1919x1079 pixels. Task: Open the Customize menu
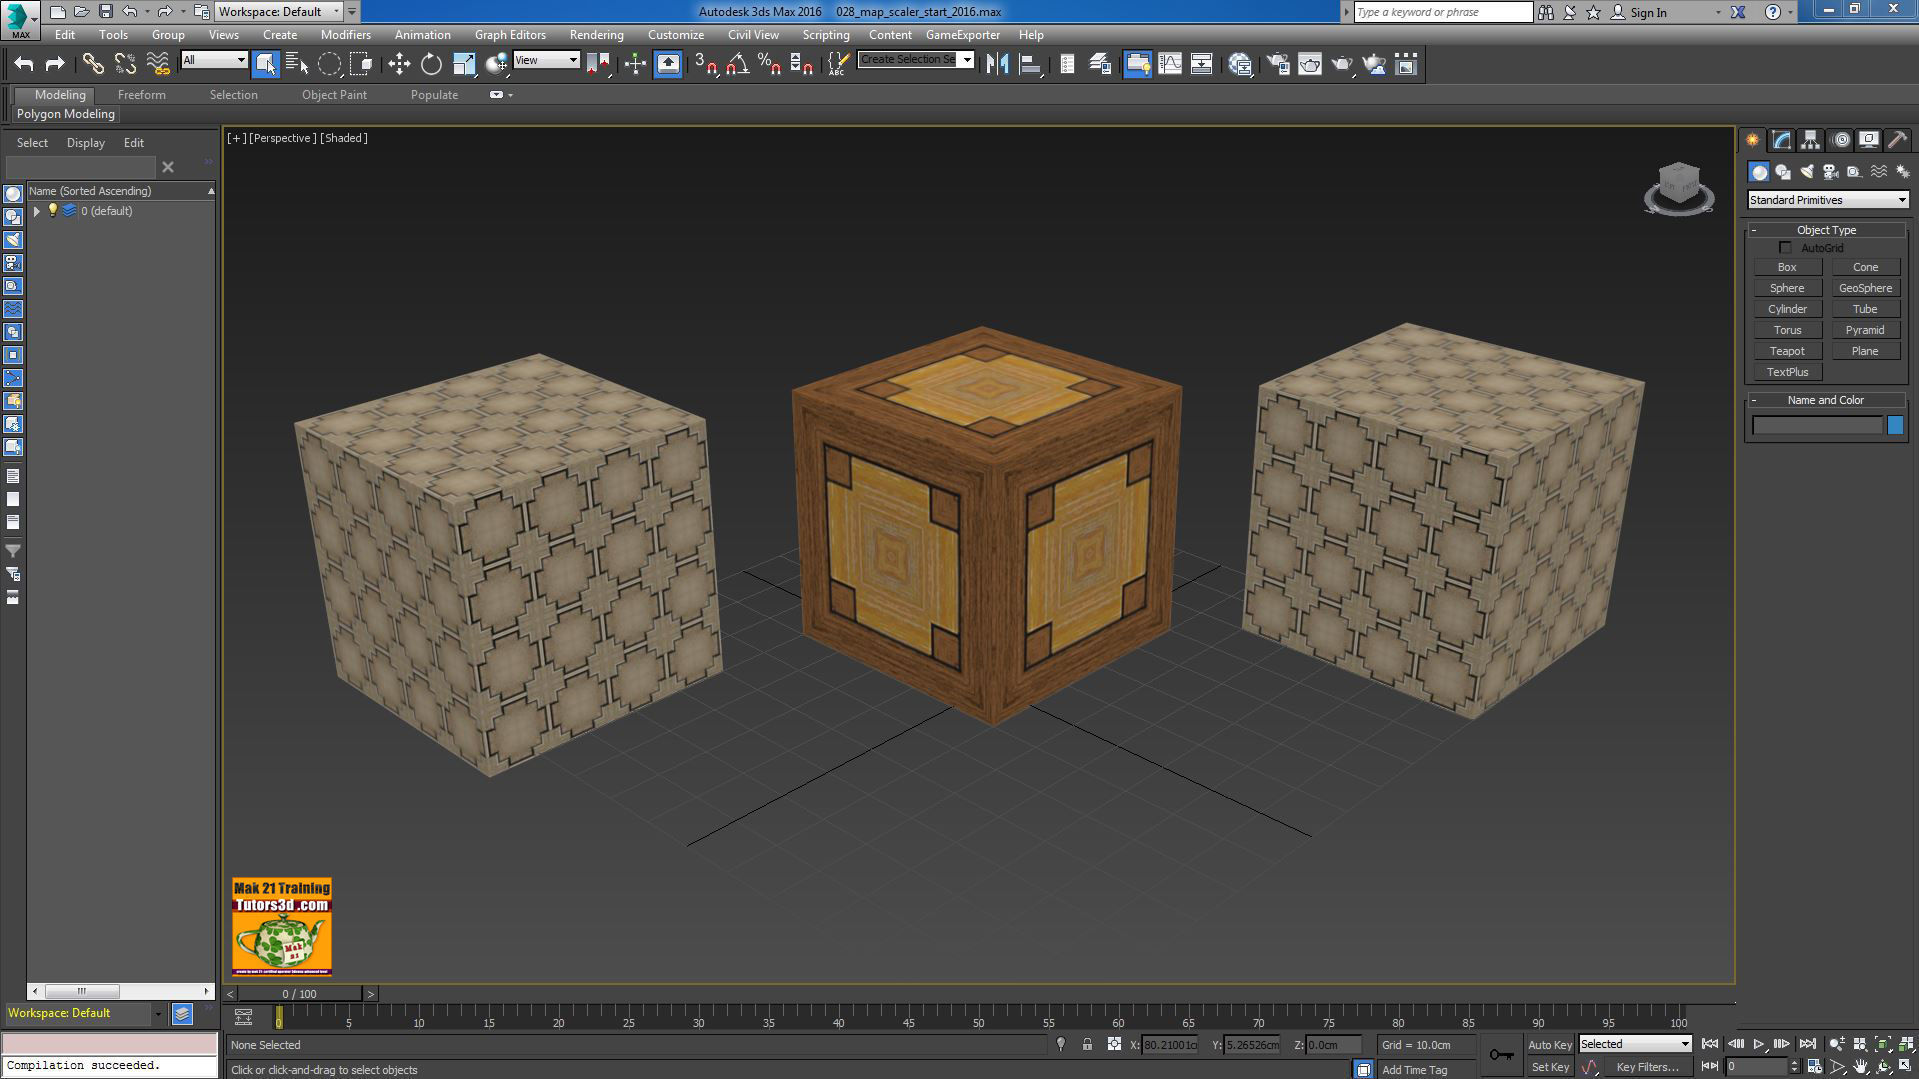675,34
